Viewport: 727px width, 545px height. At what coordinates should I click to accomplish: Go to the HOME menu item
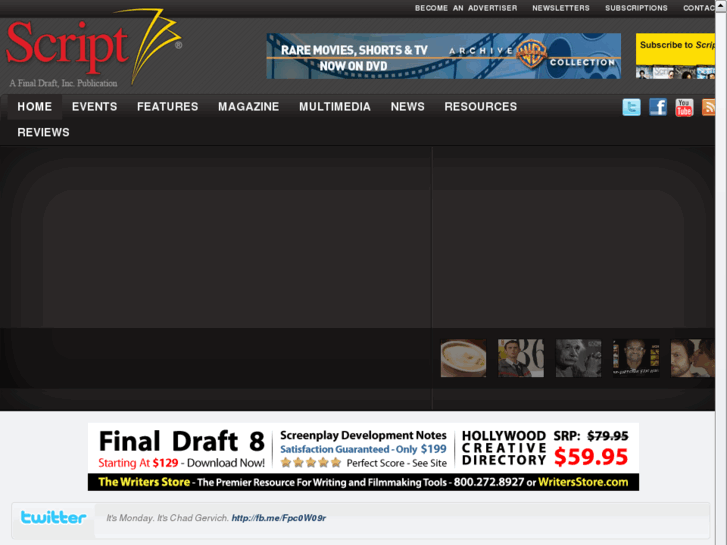pyautogui.click(x=34, y=107)
